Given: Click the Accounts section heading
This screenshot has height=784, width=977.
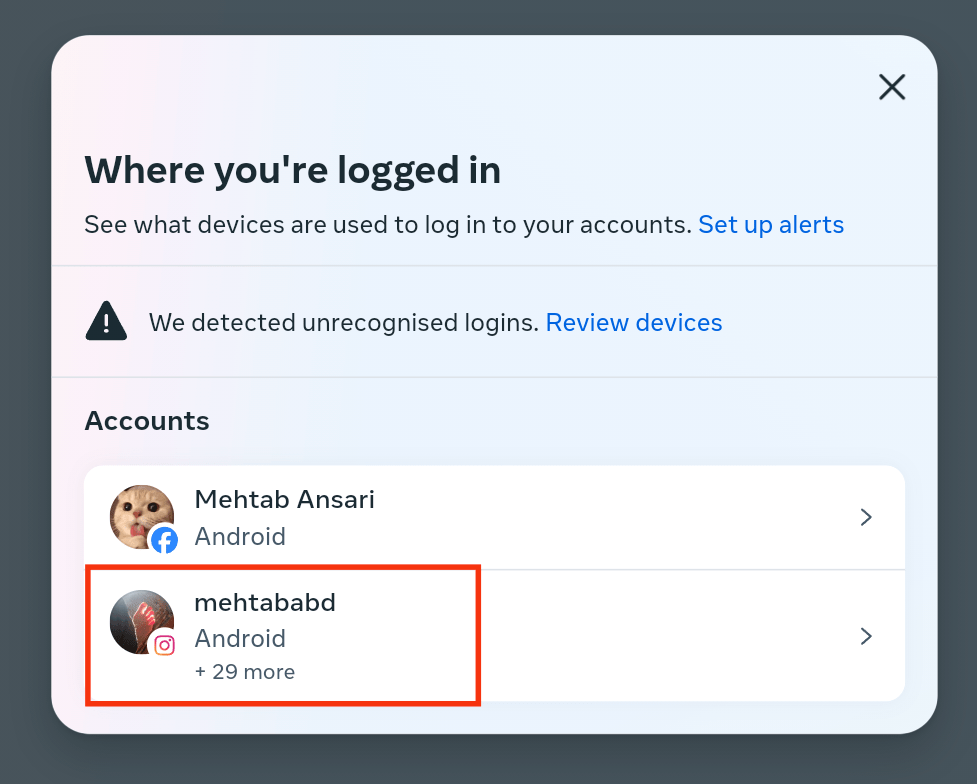Looking at the screenshot, I should (147, 421).
